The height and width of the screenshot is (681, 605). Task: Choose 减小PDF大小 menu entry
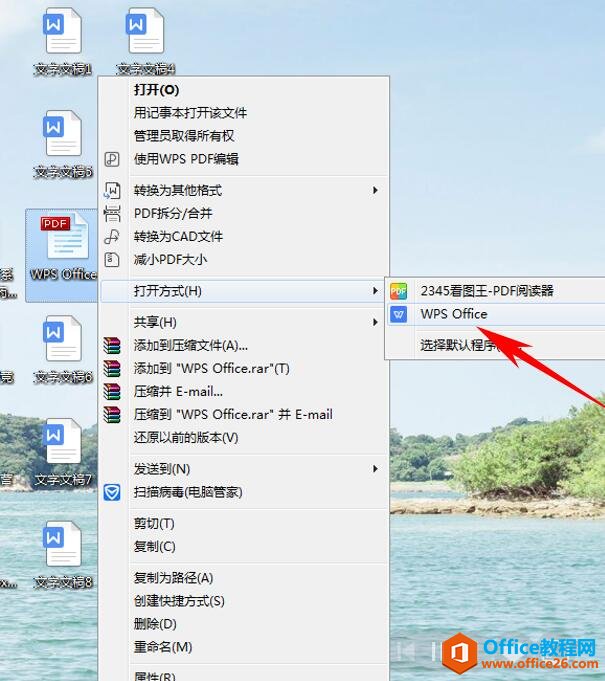tap(244, 260)
